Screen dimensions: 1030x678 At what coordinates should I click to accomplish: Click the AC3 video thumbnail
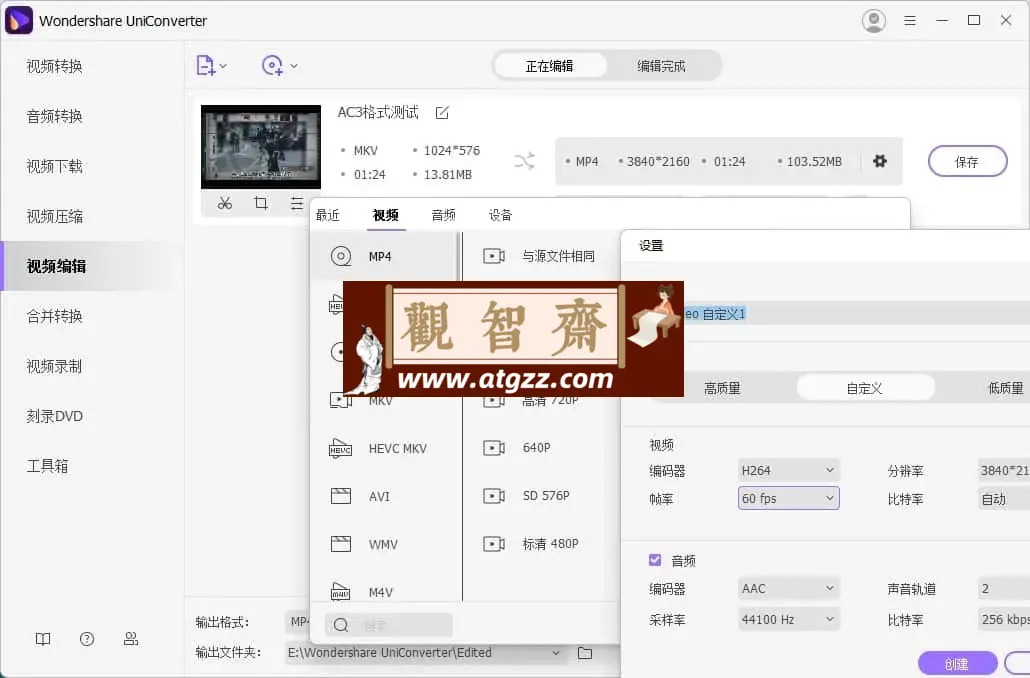(261, 147)
